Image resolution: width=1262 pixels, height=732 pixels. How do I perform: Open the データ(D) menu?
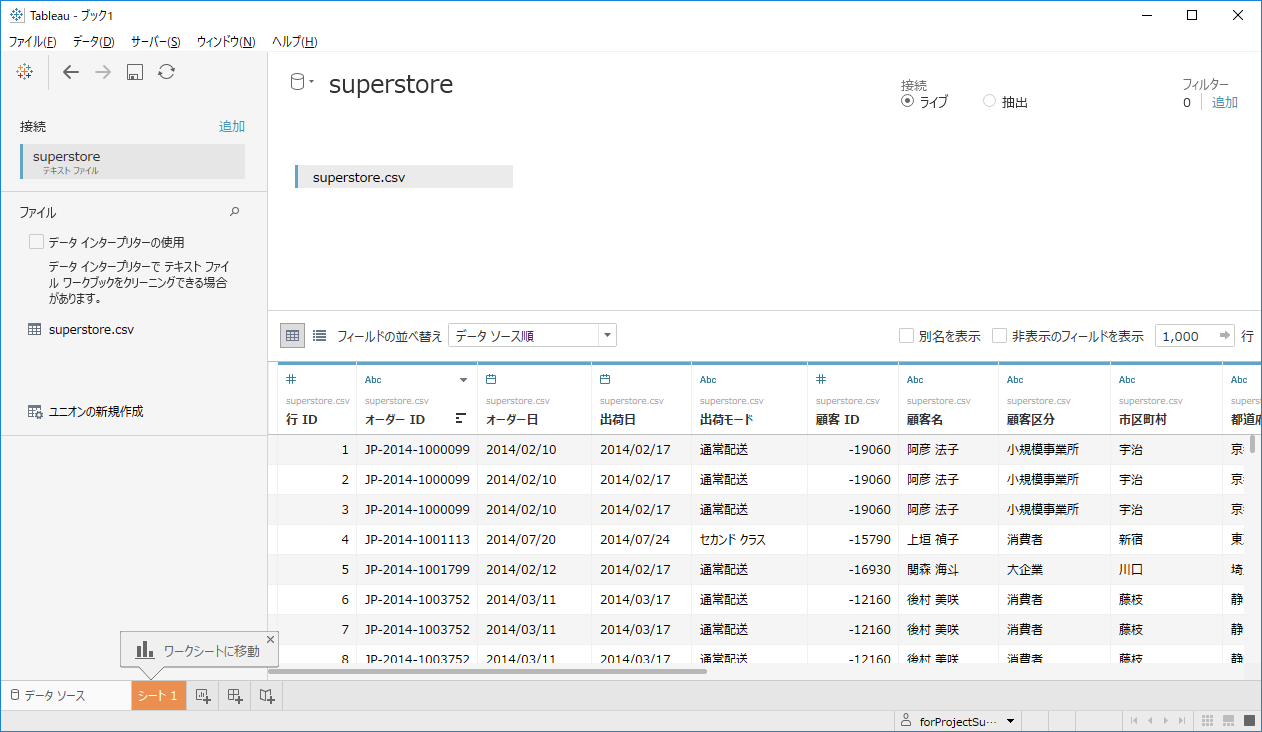(x=94, y=41)
